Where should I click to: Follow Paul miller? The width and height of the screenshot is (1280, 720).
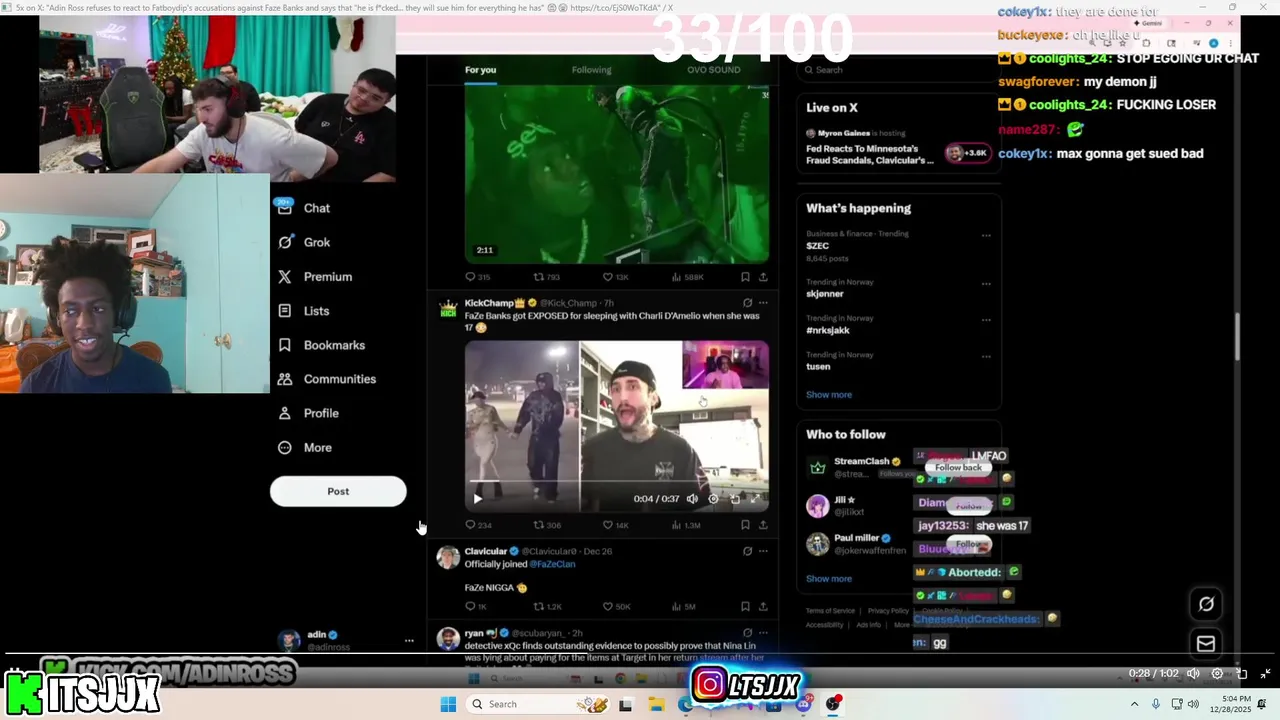[968, 545]
